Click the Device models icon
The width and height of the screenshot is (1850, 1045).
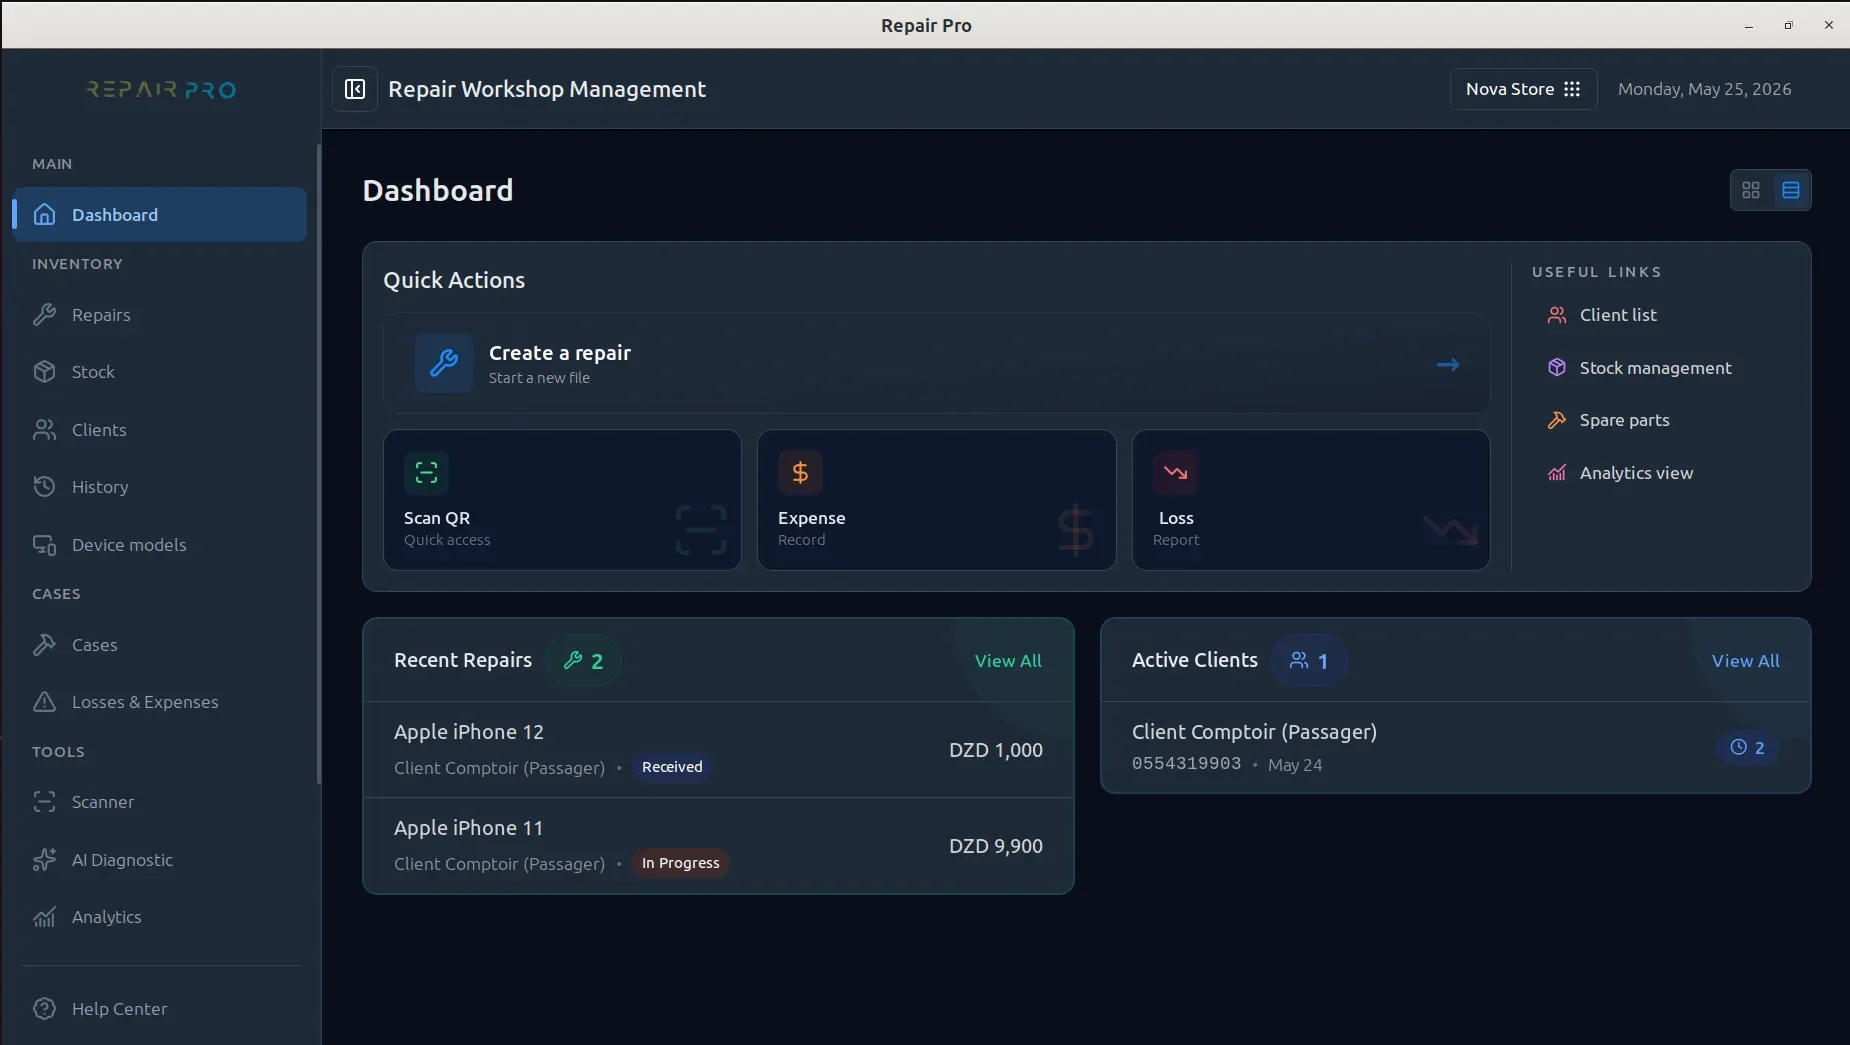click(x=44, y=545)
